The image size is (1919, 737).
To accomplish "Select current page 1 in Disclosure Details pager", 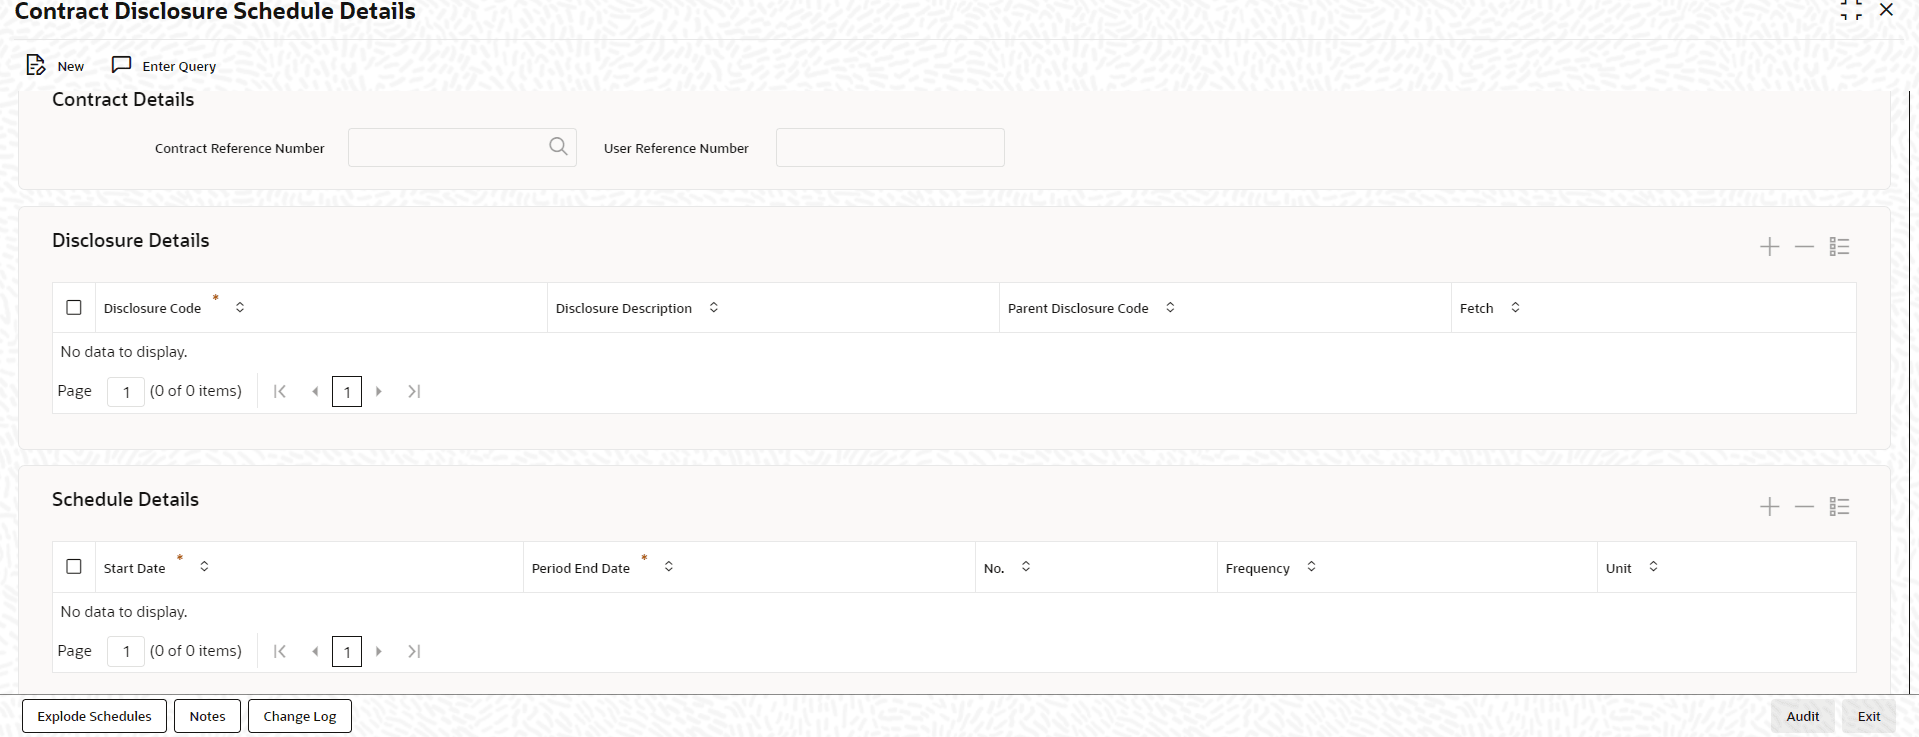I will point(347,391).
